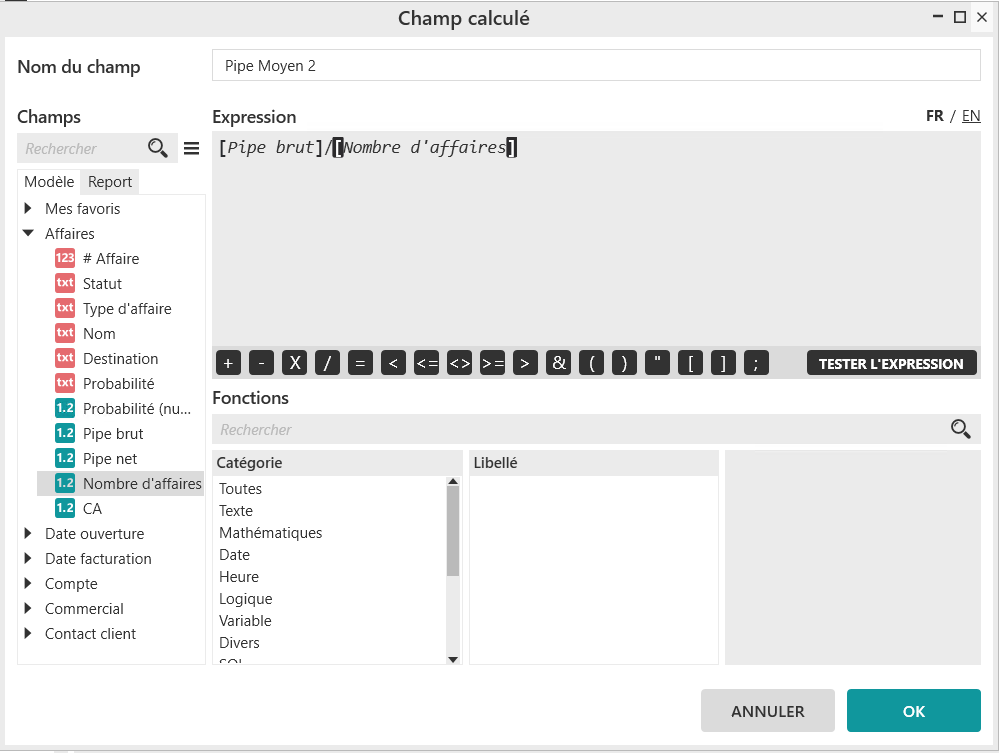Switch to the Report tab

110,181
